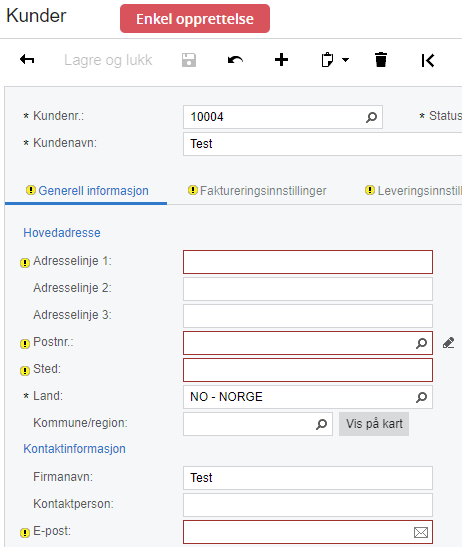Viewport: 462px width, 547px height.
Task: Click the pencil edit icon beside Postnr.
Action: 448,343
